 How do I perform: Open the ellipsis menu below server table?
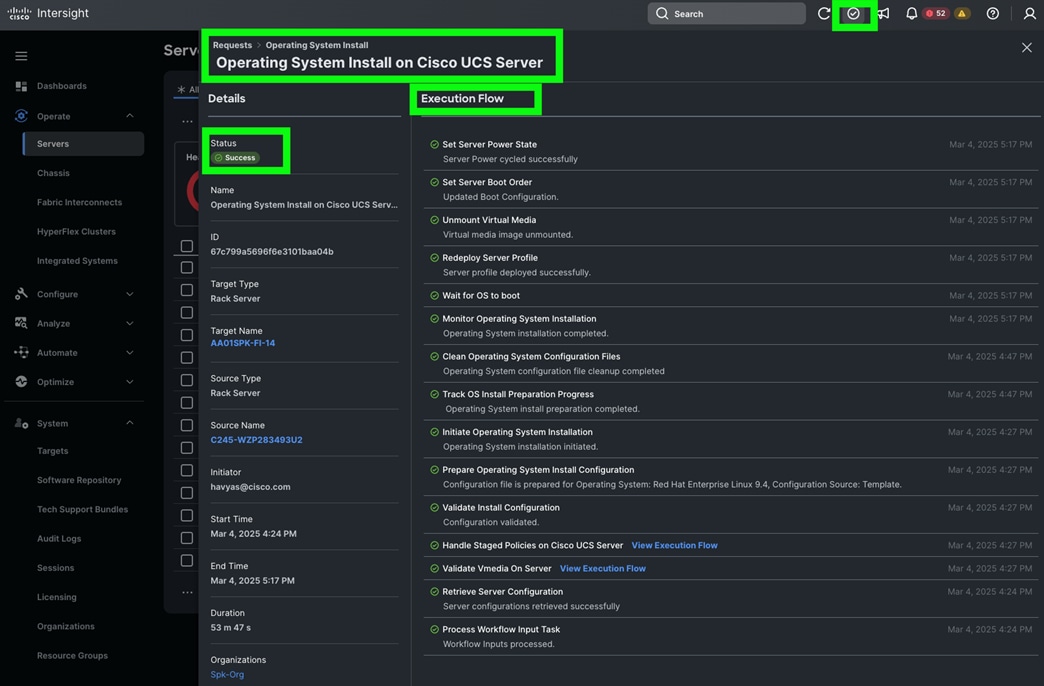point(187,592)
